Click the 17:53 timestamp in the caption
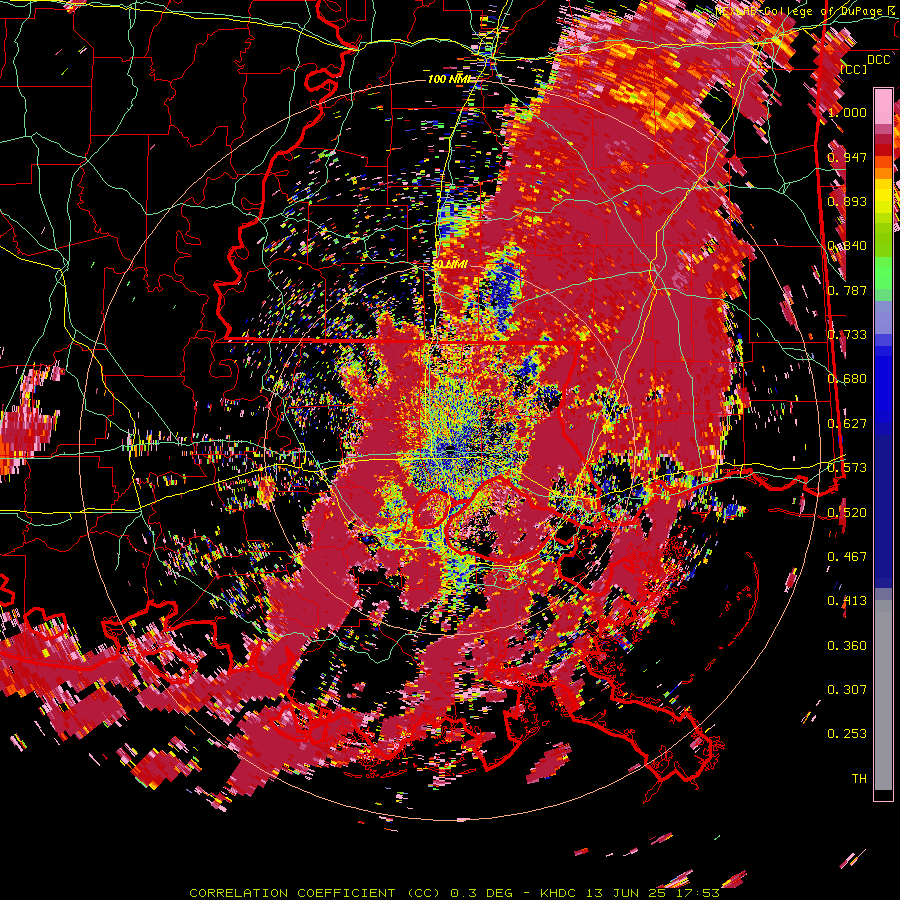 [x=699, y=893]
